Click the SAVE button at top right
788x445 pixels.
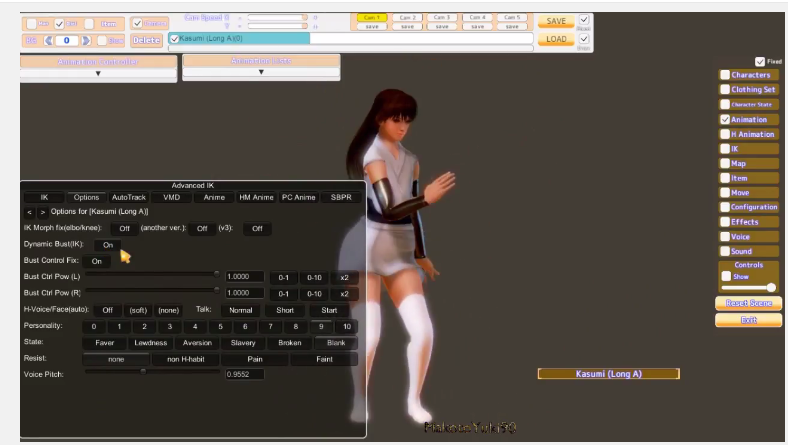tap(556, 21)
